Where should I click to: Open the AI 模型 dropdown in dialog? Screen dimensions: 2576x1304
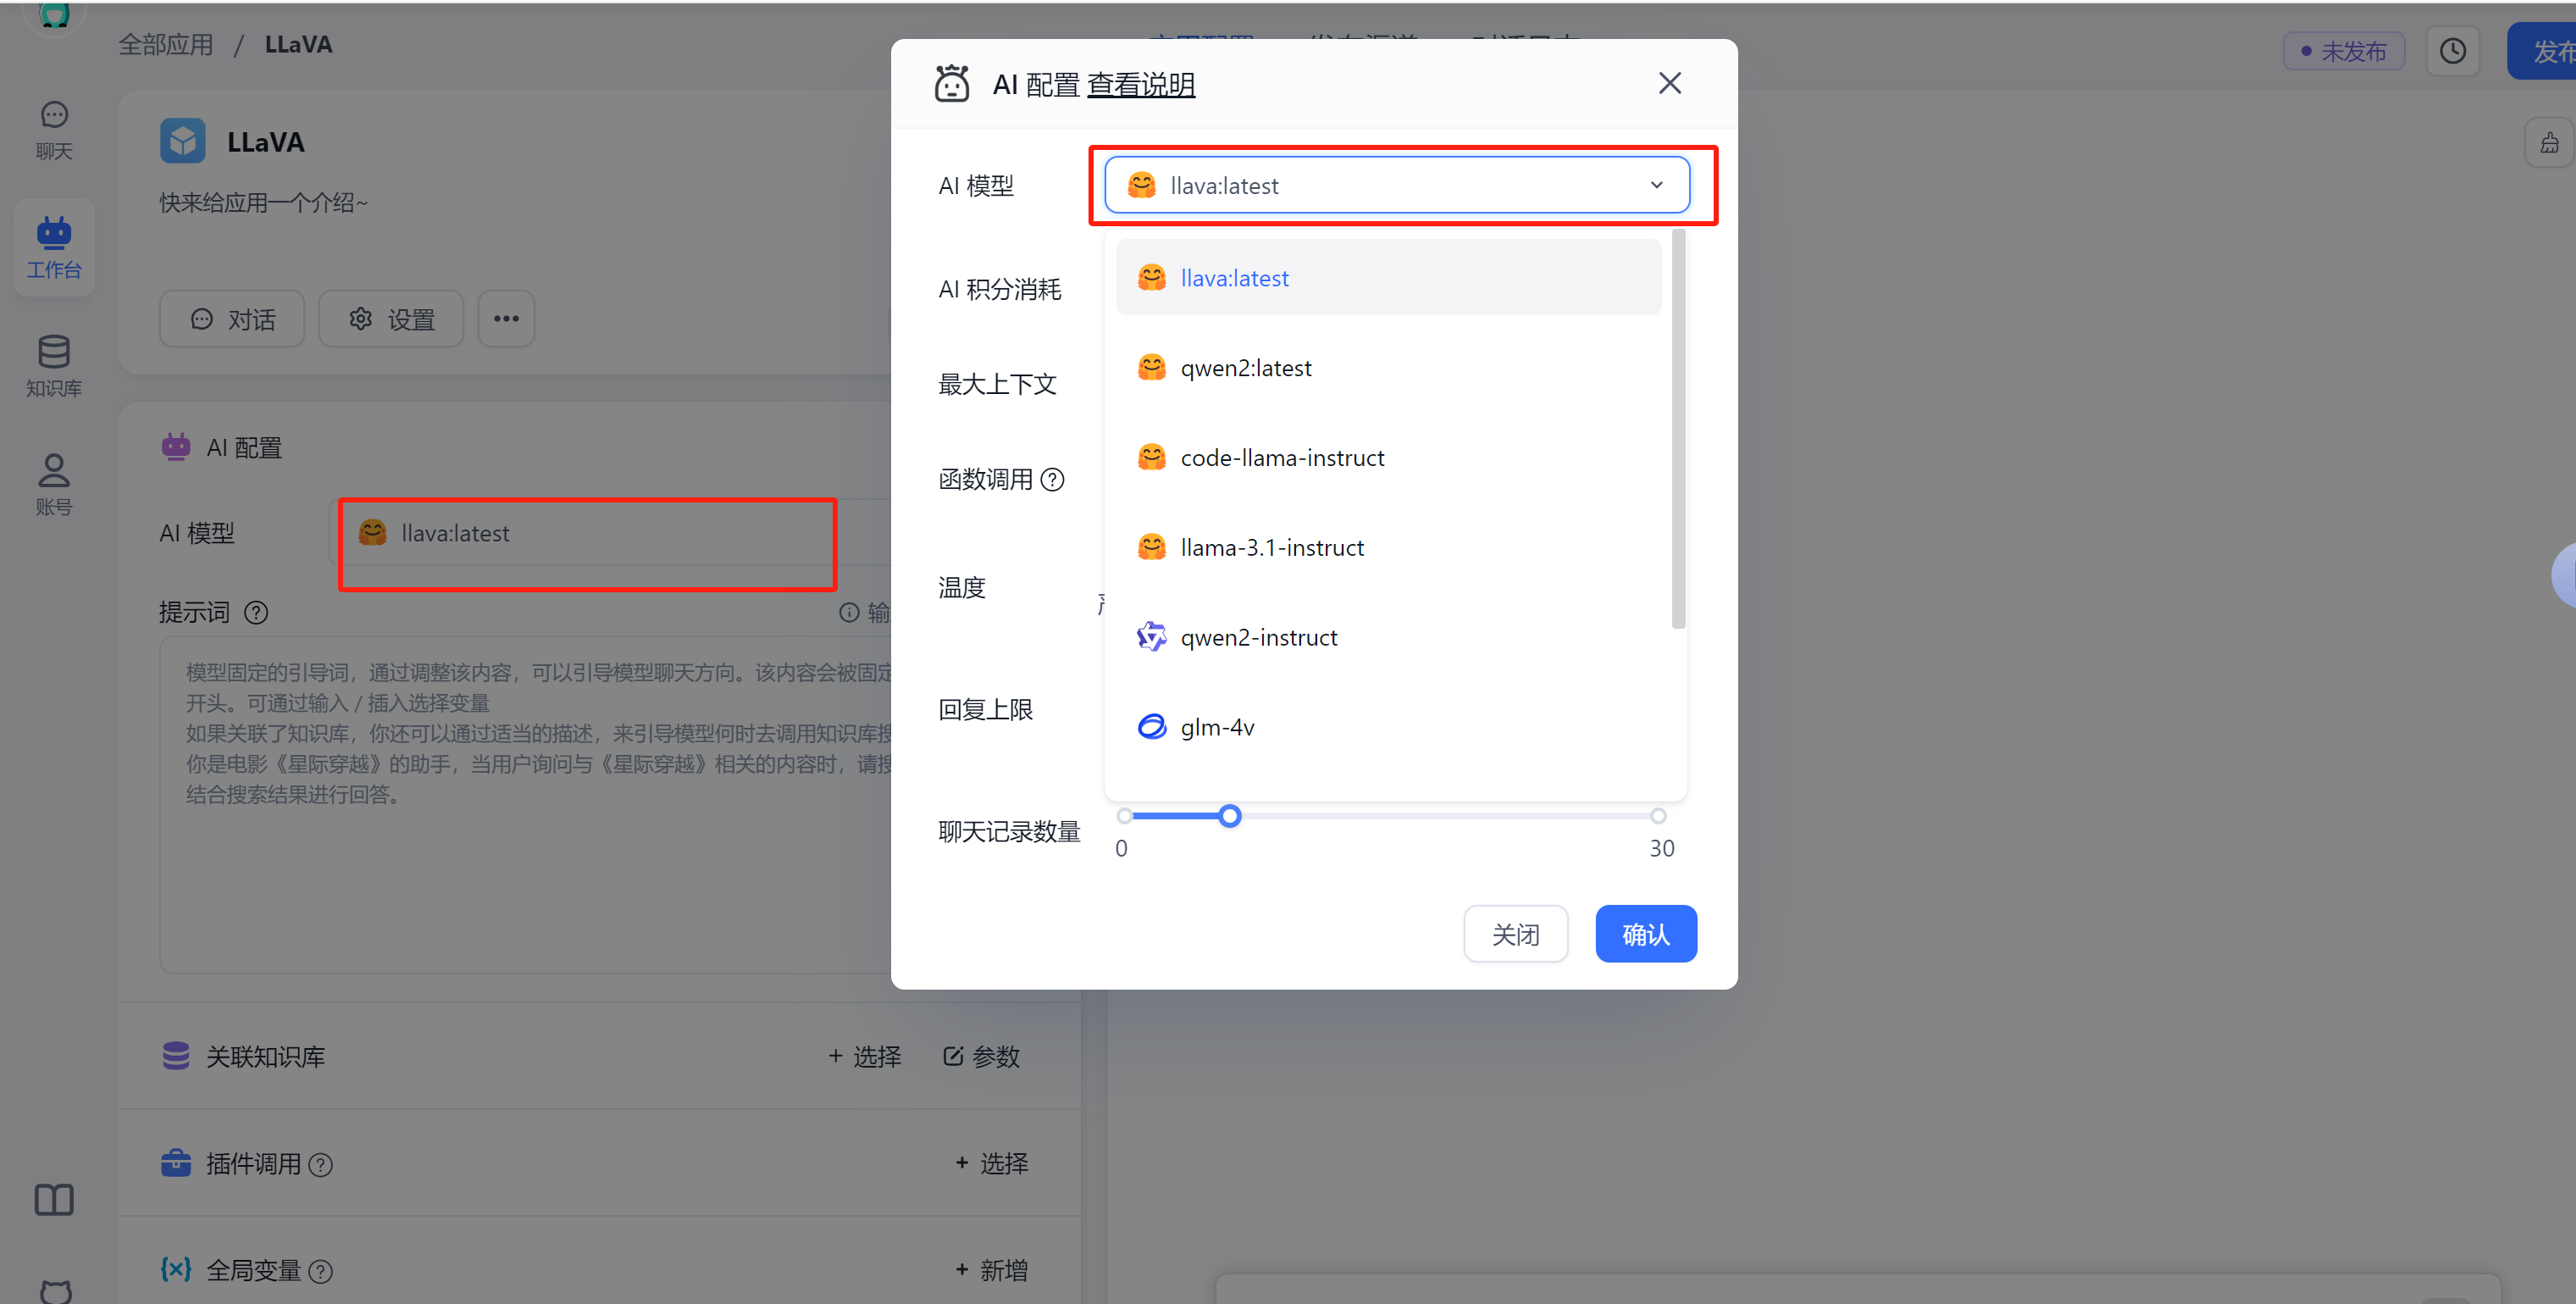(1397, 185)
